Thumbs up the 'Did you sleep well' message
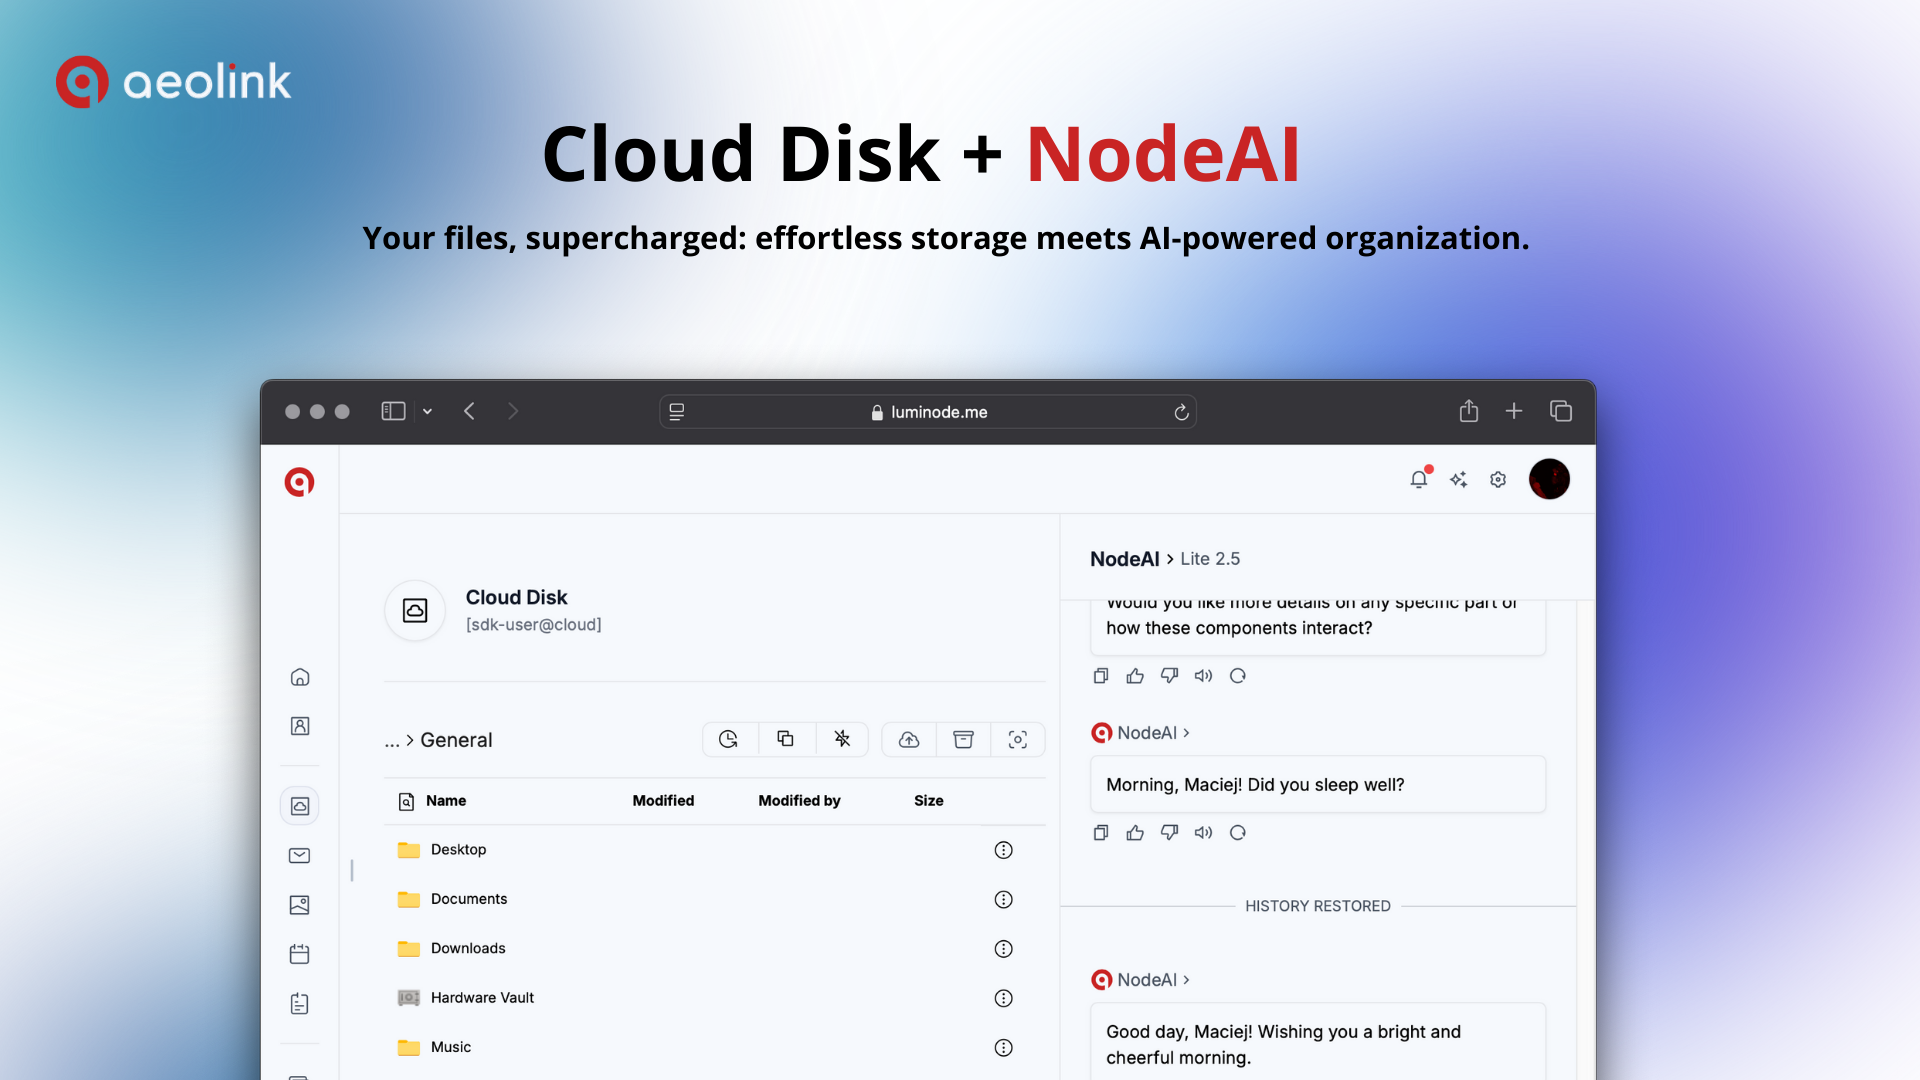Image resolution: width=1920 pixels, height=1080 pixels. pos(1135,833)
